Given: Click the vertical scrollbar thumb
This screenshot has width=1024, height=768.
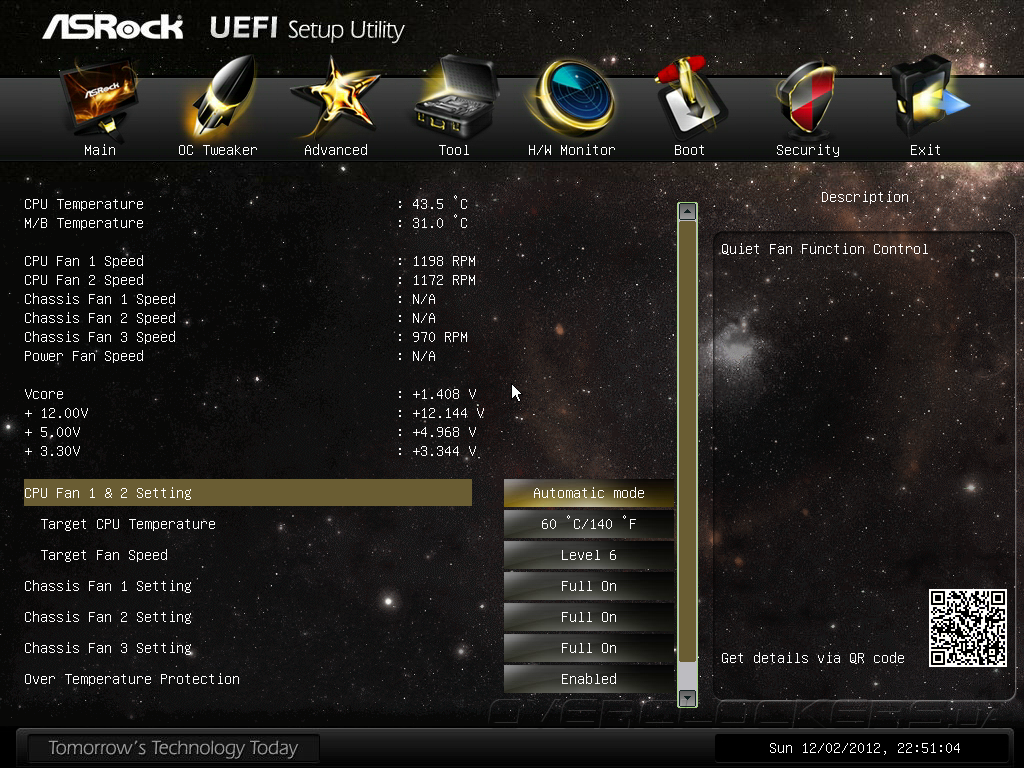Looking at the screenshot, I should click(x=687, y=441).
